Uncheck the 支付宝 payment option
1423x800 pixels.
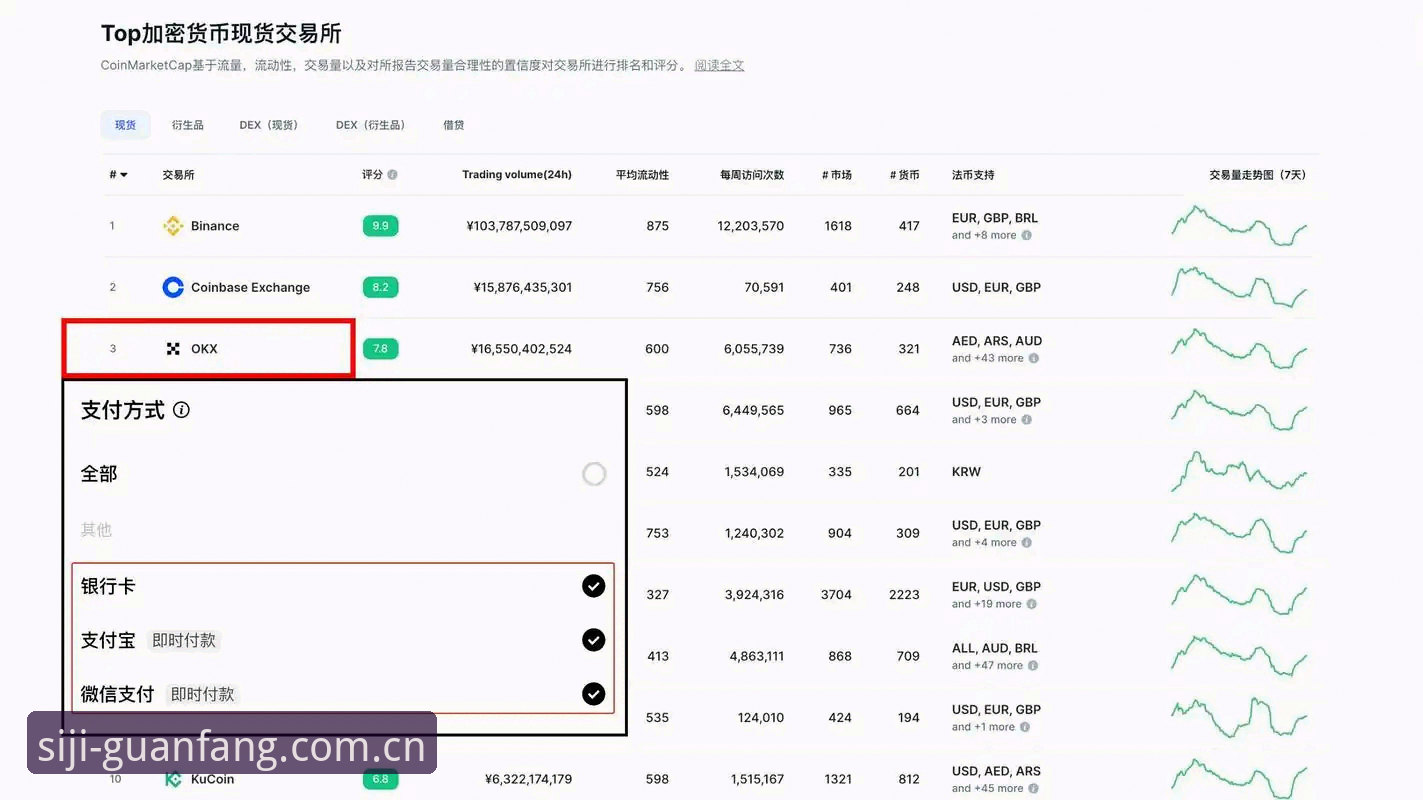(x=594, y=640)
